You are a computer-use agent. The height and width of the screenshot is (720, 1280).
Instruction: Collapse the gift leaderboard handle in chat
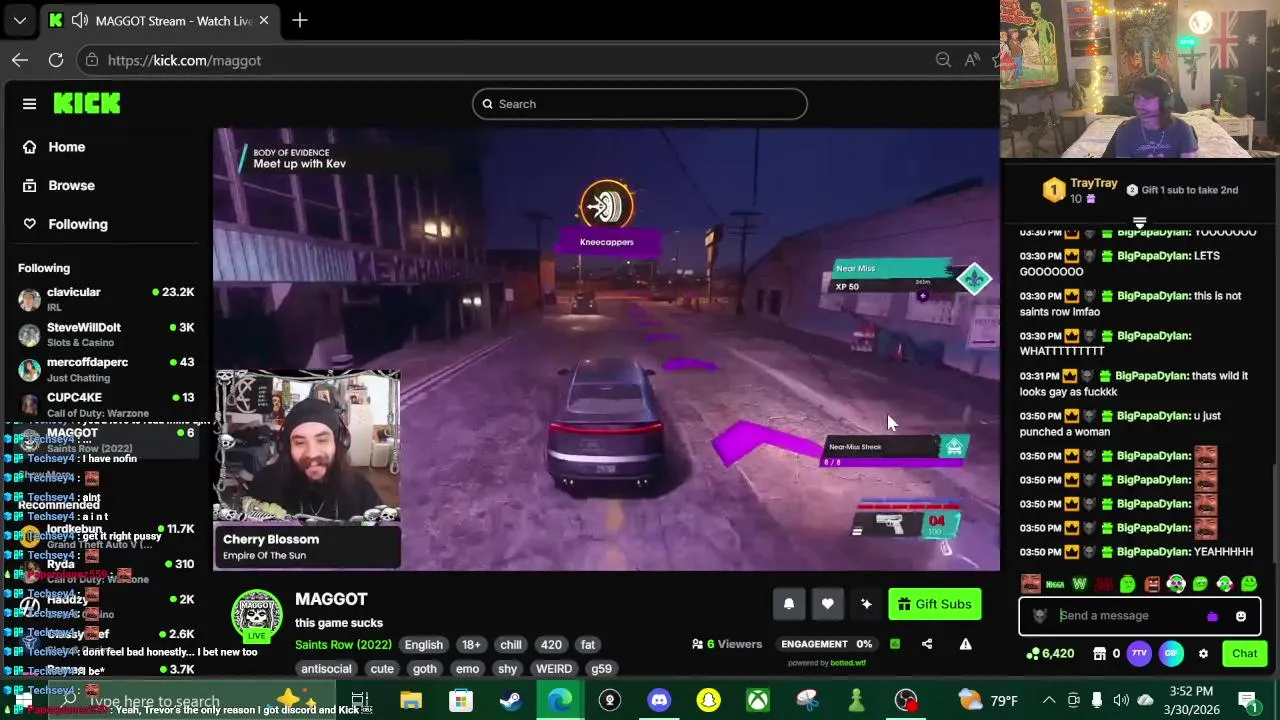click(1139, 222)
